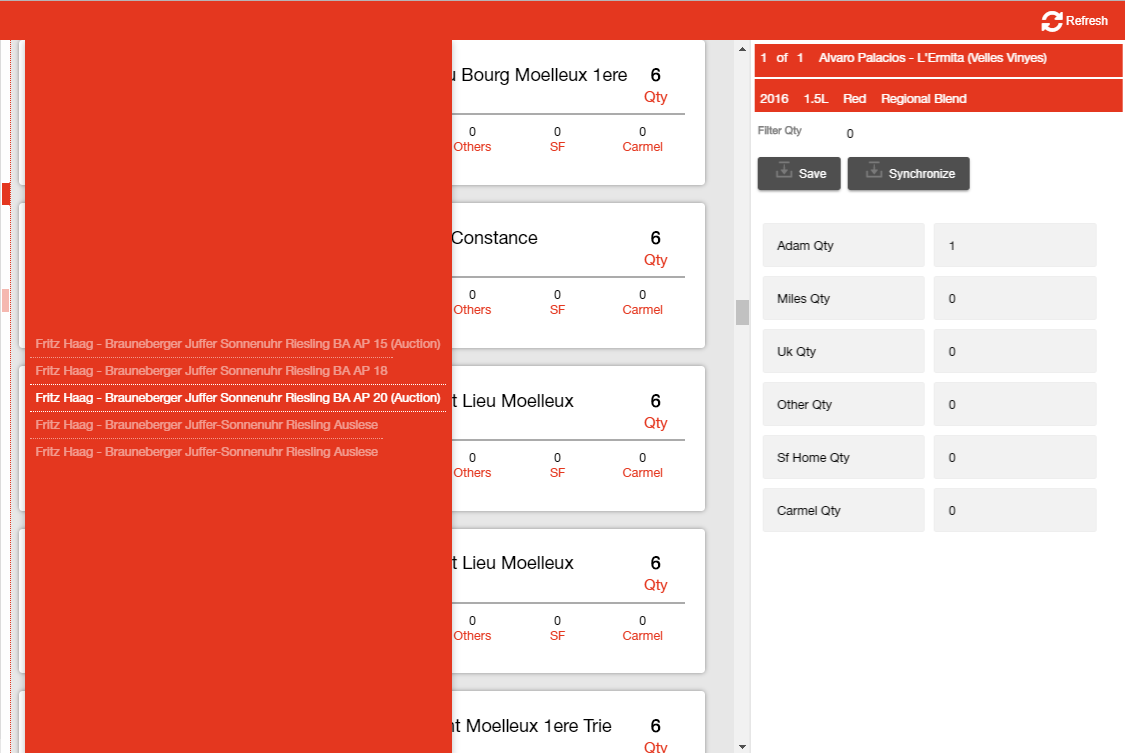Click the Filter Qty value
The width and height of the screenshot is (1125, 753).
click(850, 134)
